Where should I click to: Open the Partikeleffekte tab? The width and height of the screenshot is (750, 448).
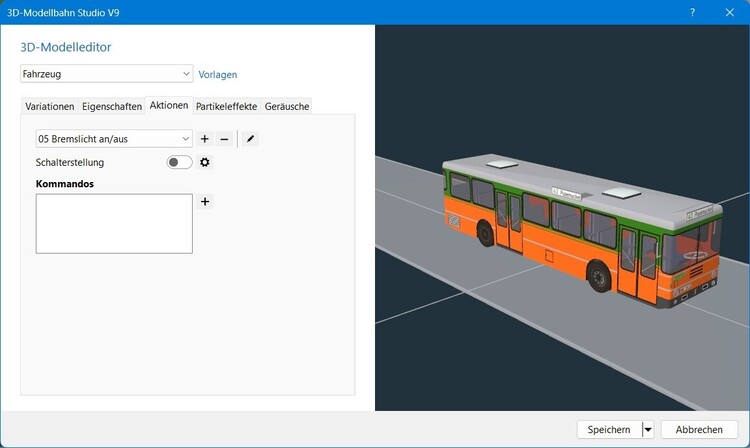click(227, 107)
